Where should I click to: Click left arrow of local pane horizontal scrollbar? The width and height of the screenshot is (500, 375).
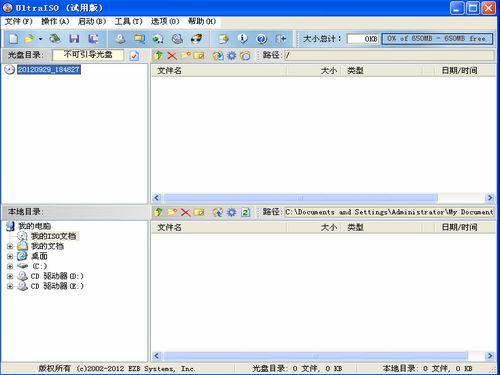pyautogui.click(x=157, y=356)
